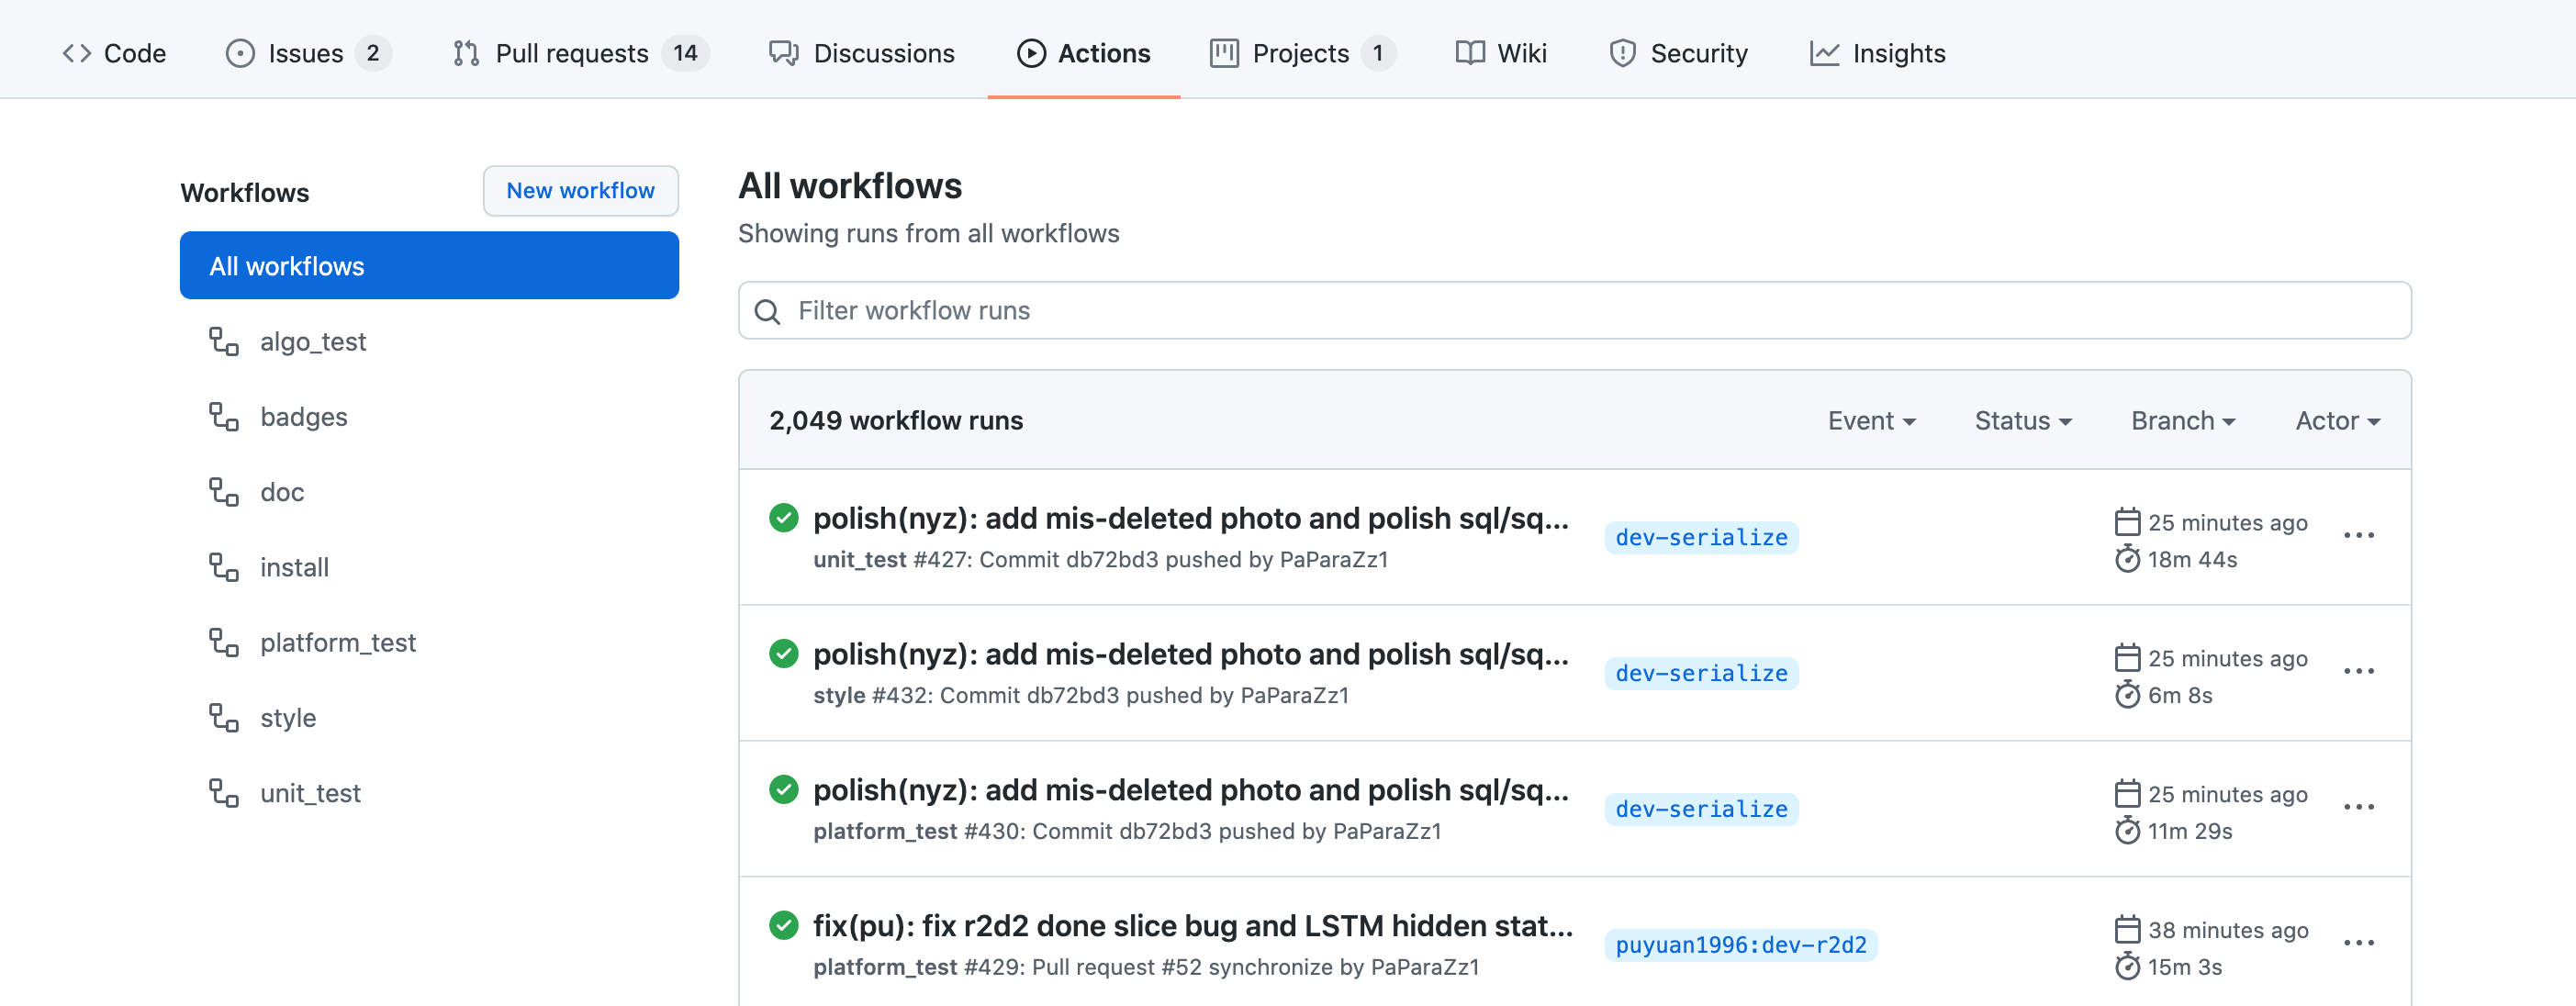Click the New workflow button
This screenshot has height=1006, width=2576.
[x=580, y=191]
